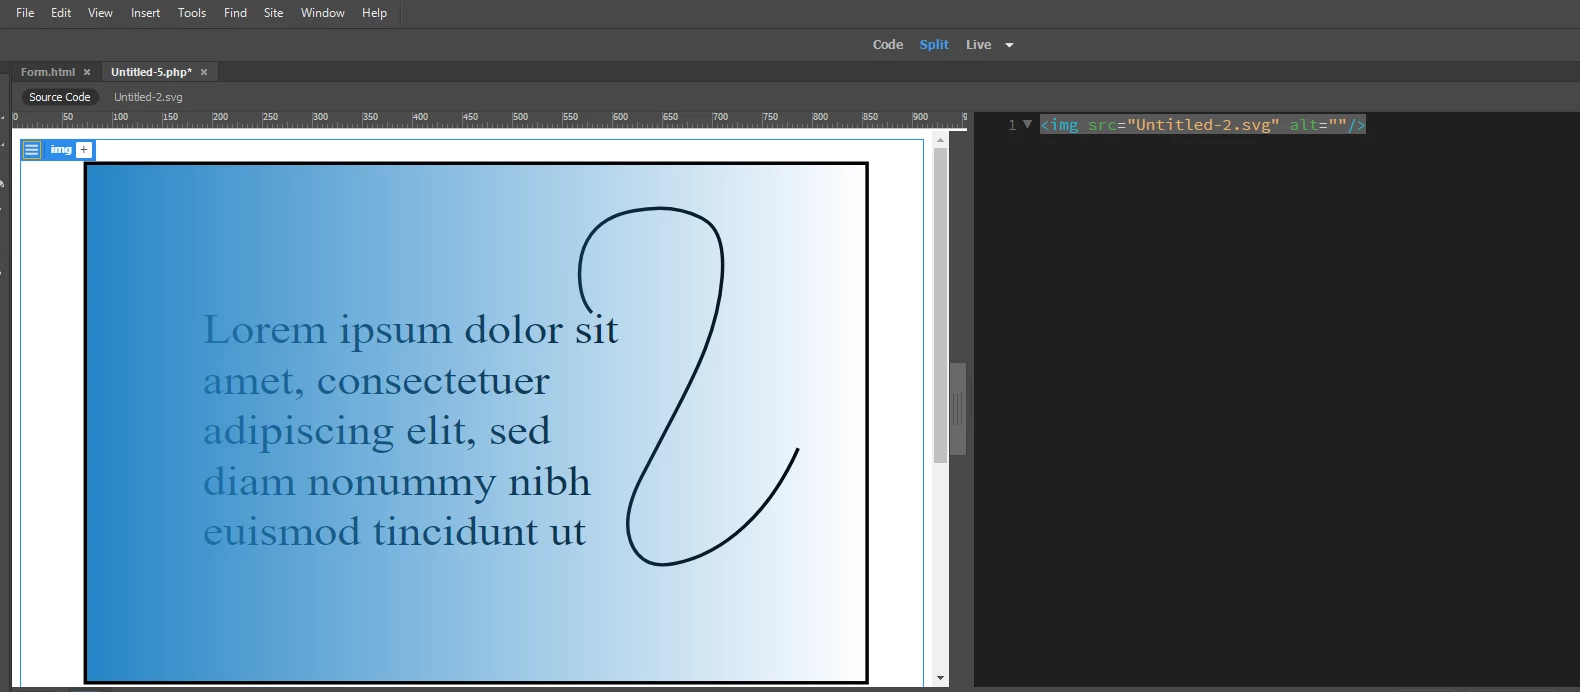Viewport: 1580px width, 692px height.
Task: Switch to the Form.html document tab
Action: (x=48, y=72)
